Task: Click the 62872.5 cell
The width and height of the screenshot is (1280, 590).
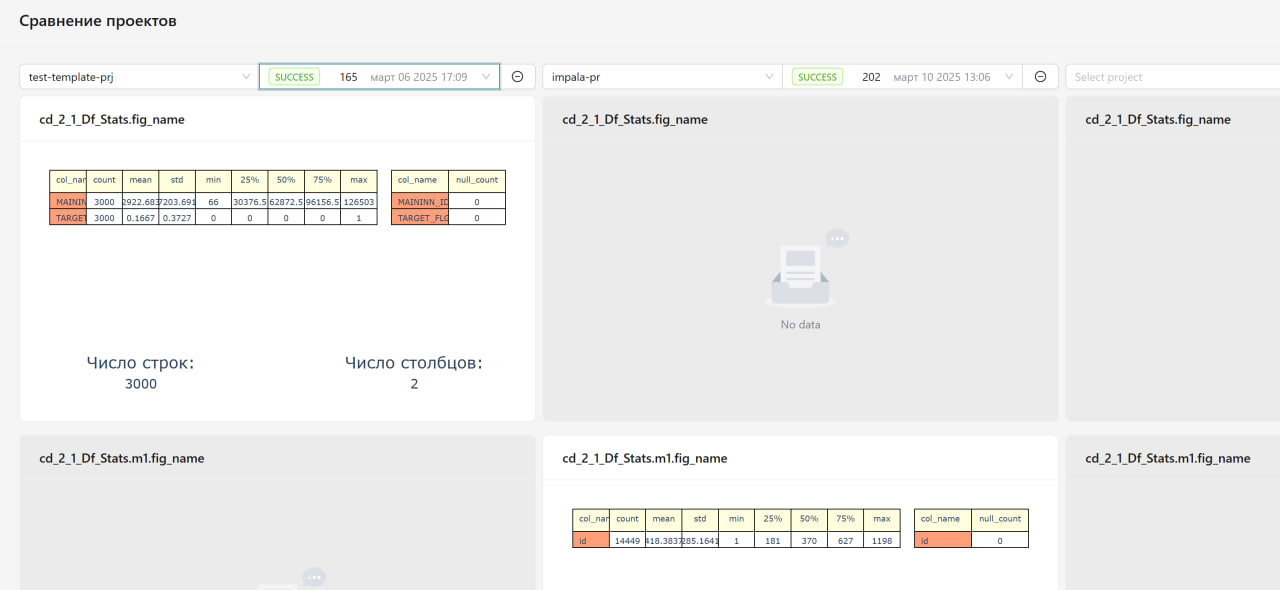Action: tap(286, 201)
